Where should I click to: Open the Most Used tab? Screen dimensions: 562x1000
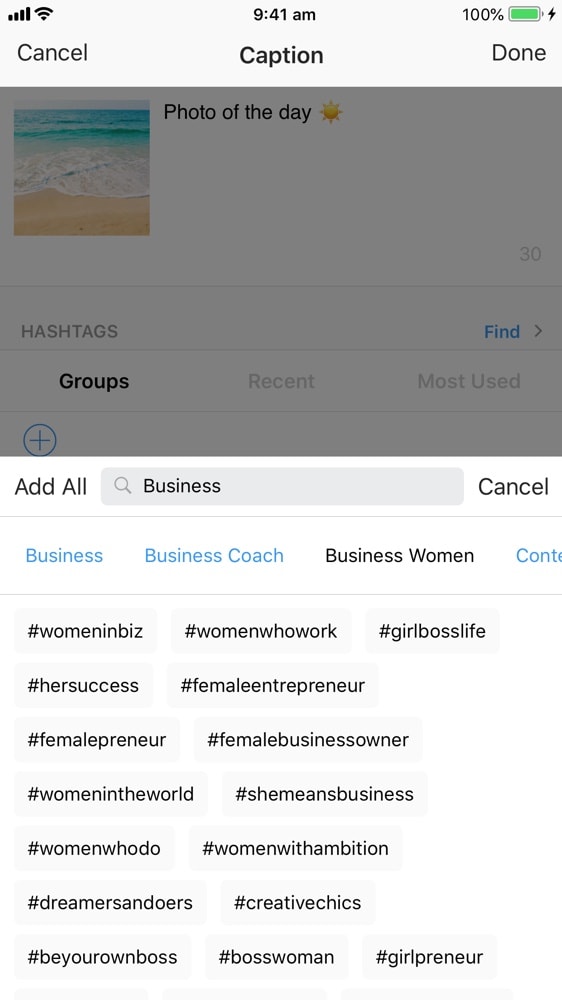tap(469, 381)
